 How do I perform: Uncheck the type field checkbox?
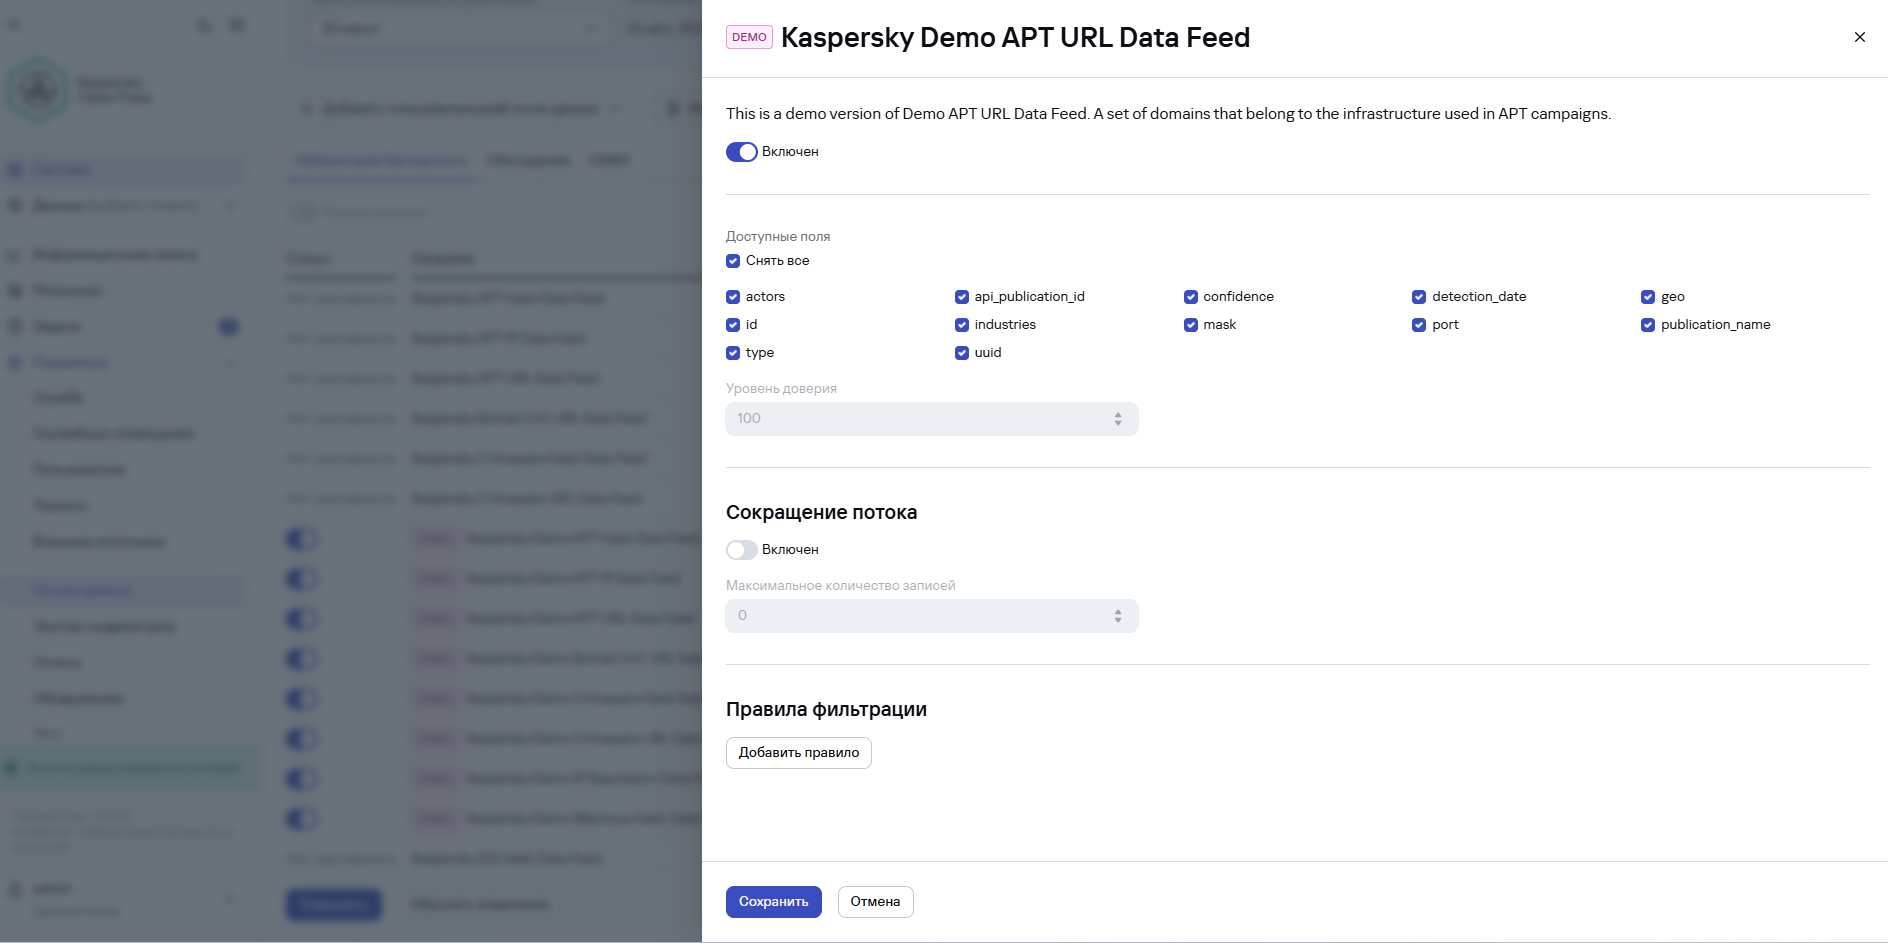point(733,353)
